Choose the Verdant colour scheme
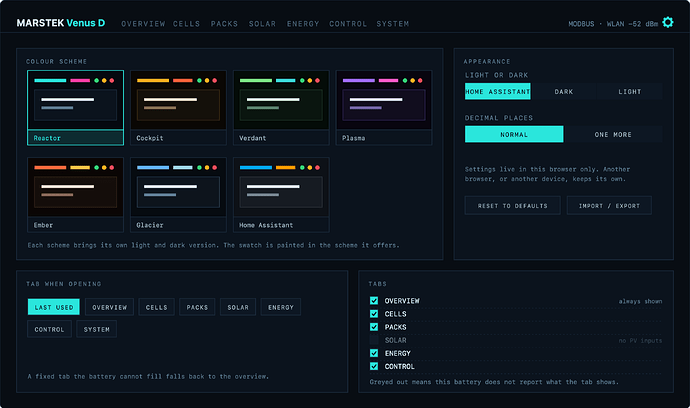 pyautogui.click(x=281, y=107)
